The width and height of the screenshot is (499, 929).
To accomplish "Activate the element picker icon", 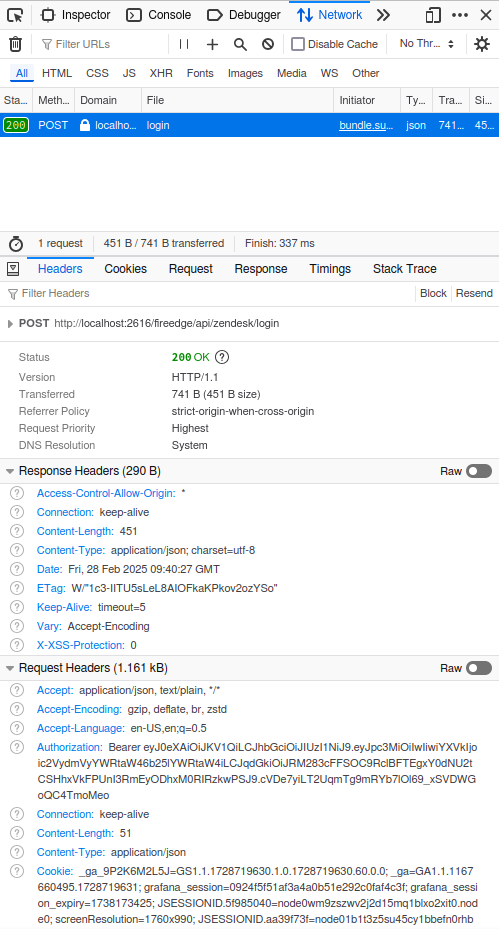I will 16,15.
